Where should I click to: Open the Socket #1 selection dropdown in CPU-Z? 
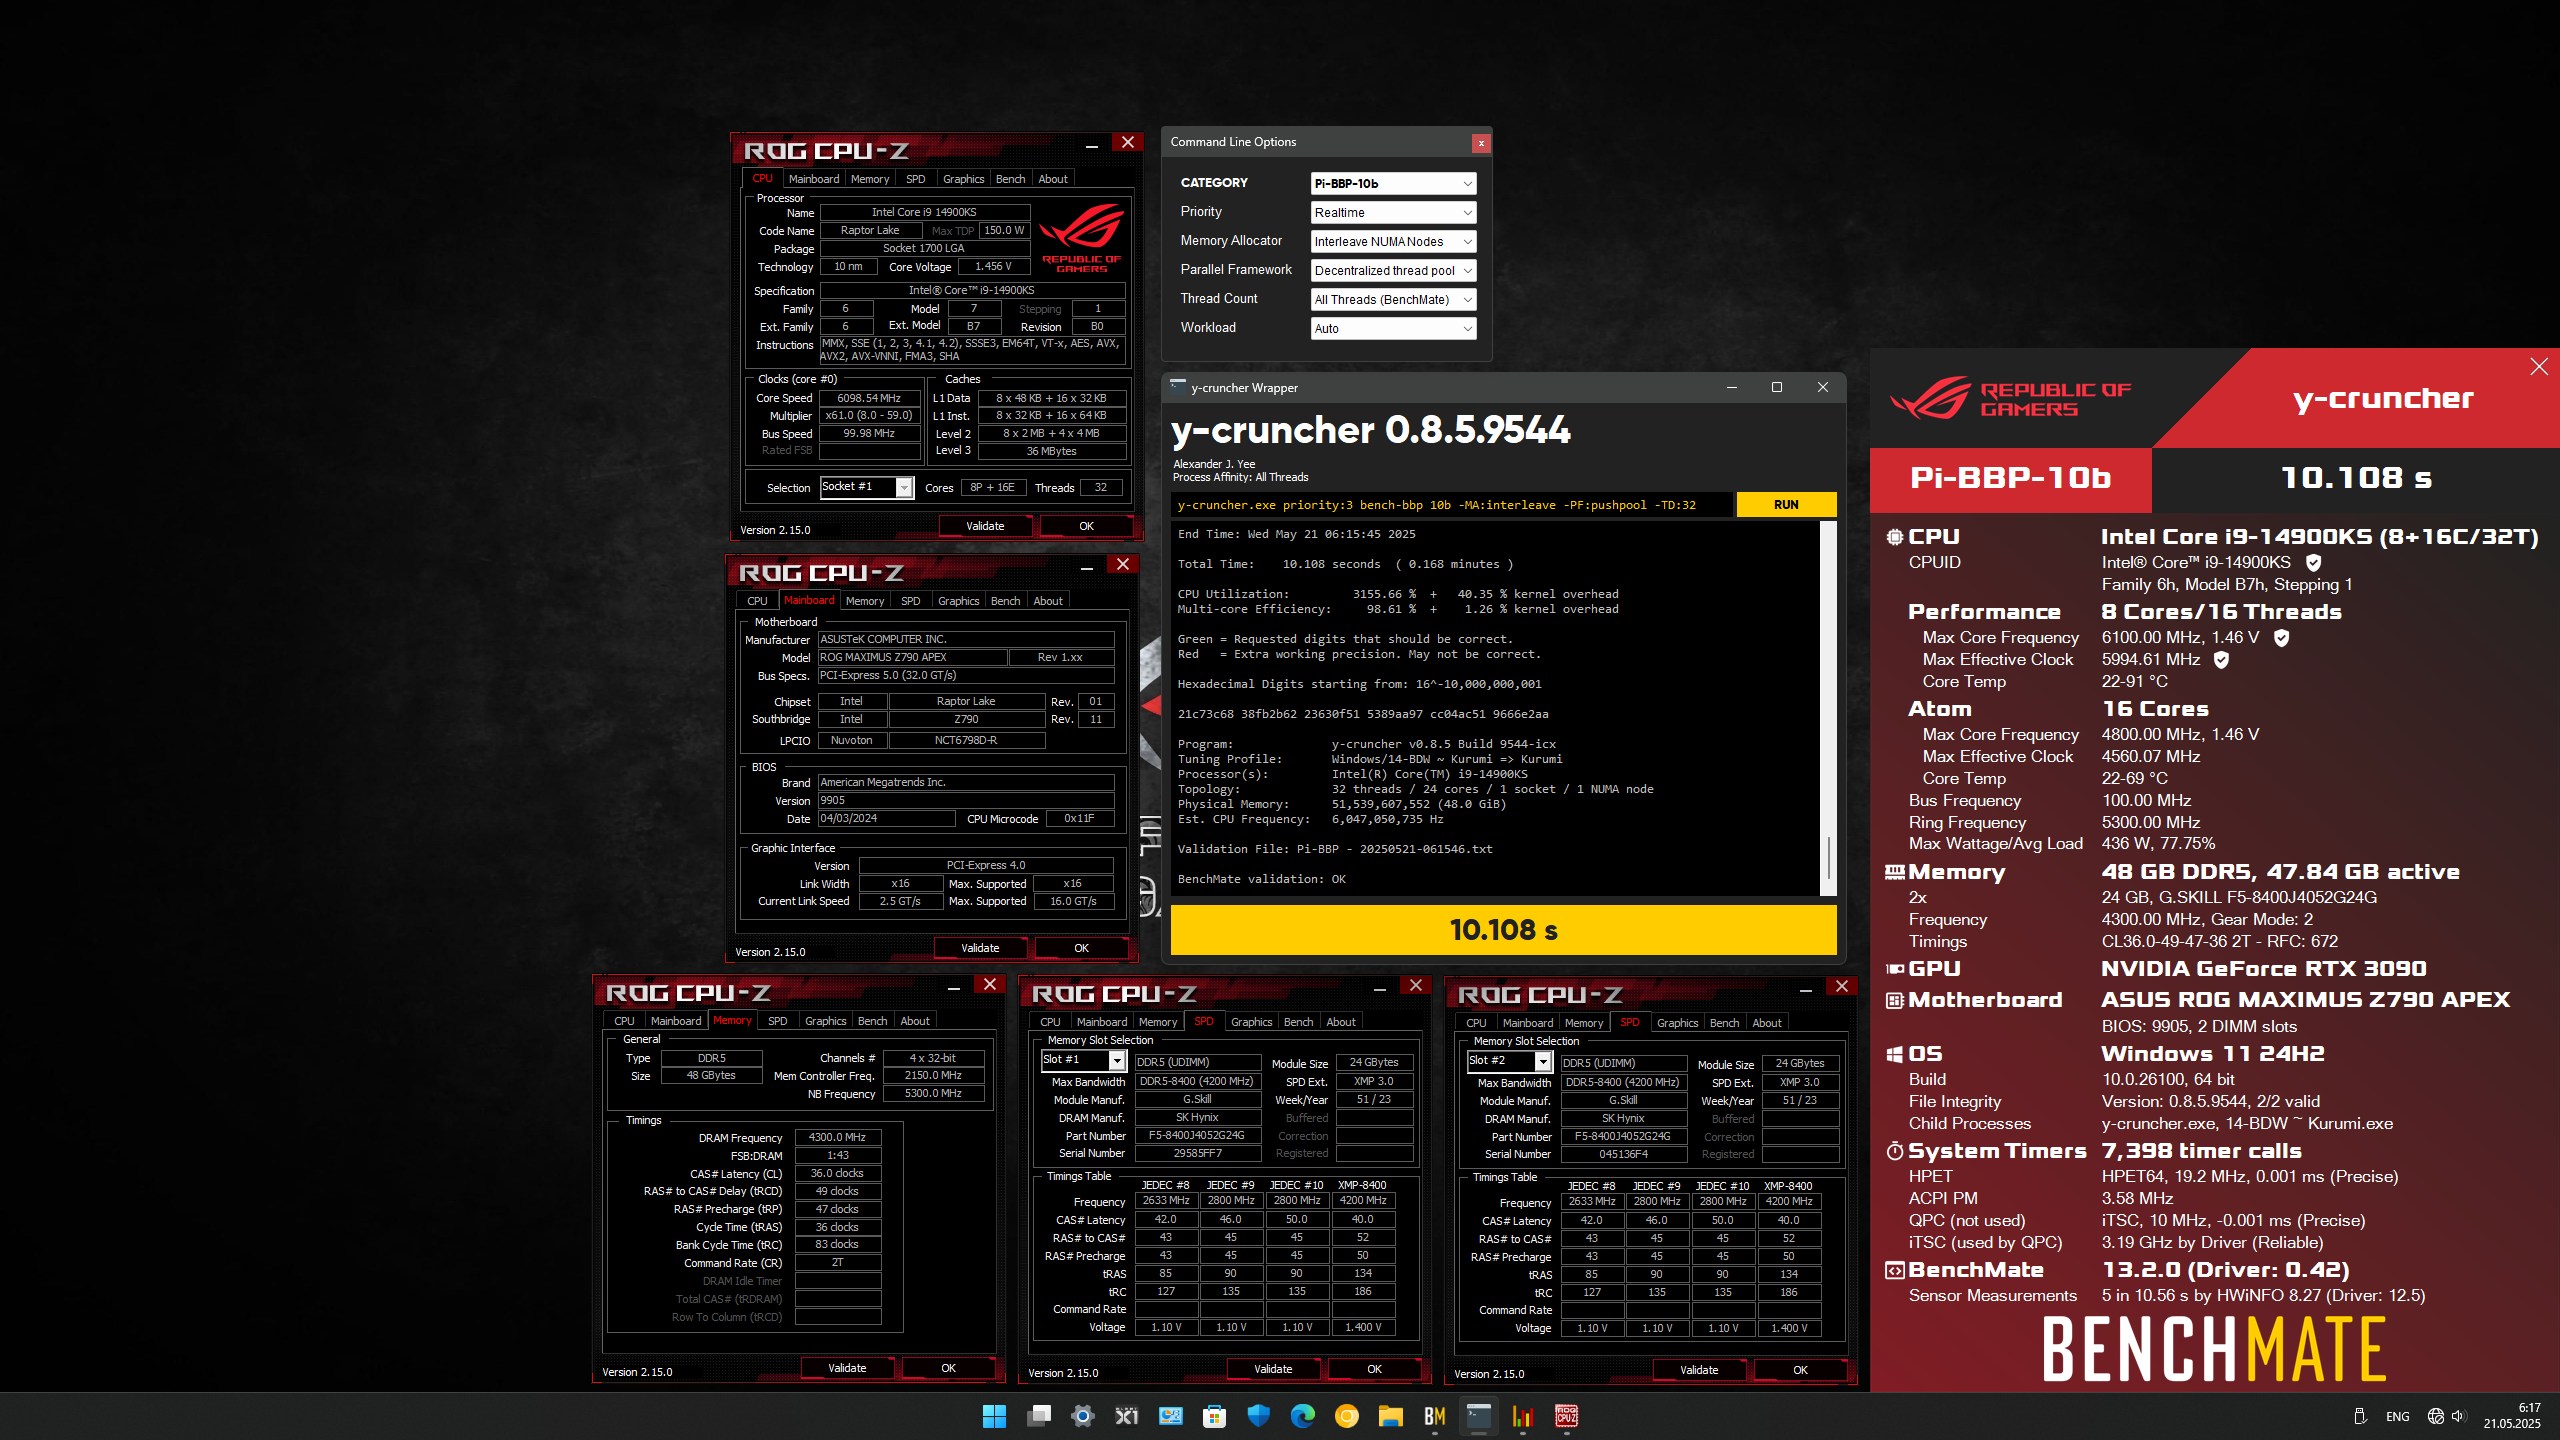pyautogui.click(x=866, y=487)
